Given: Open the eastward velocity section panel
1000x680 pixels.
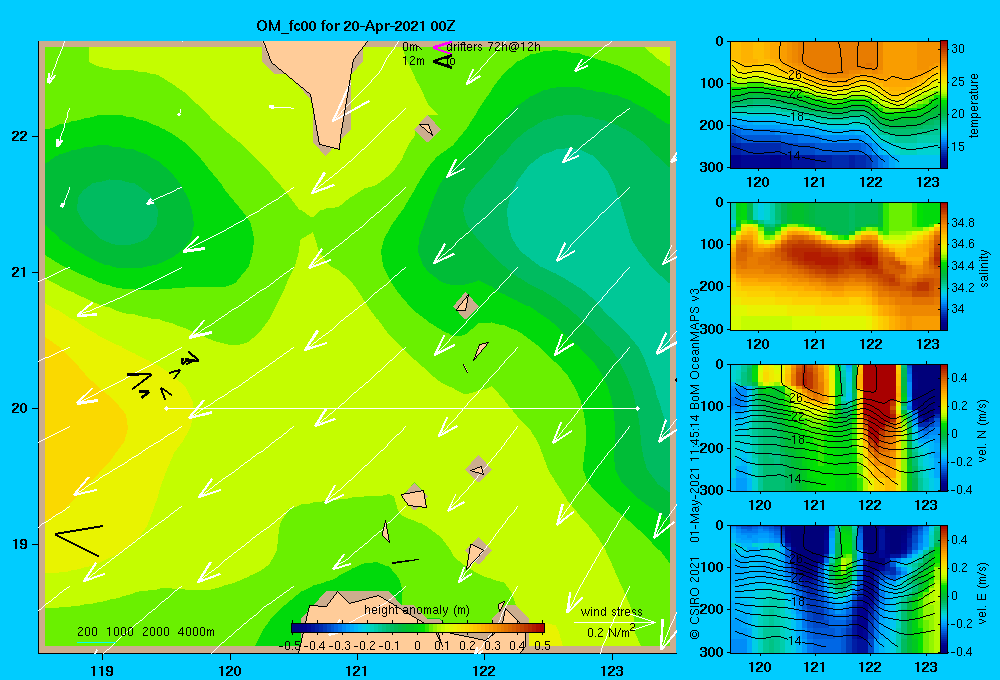Looking at the screenshot, I should [x=834, y=589].
